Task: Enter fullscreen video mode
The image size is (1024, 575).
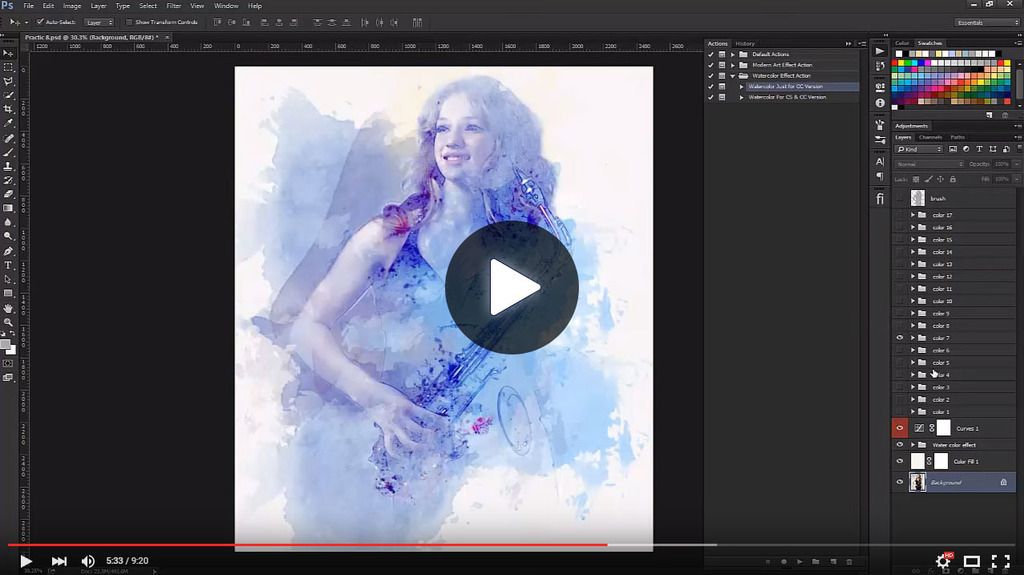Action: [x=1000, y=561]
